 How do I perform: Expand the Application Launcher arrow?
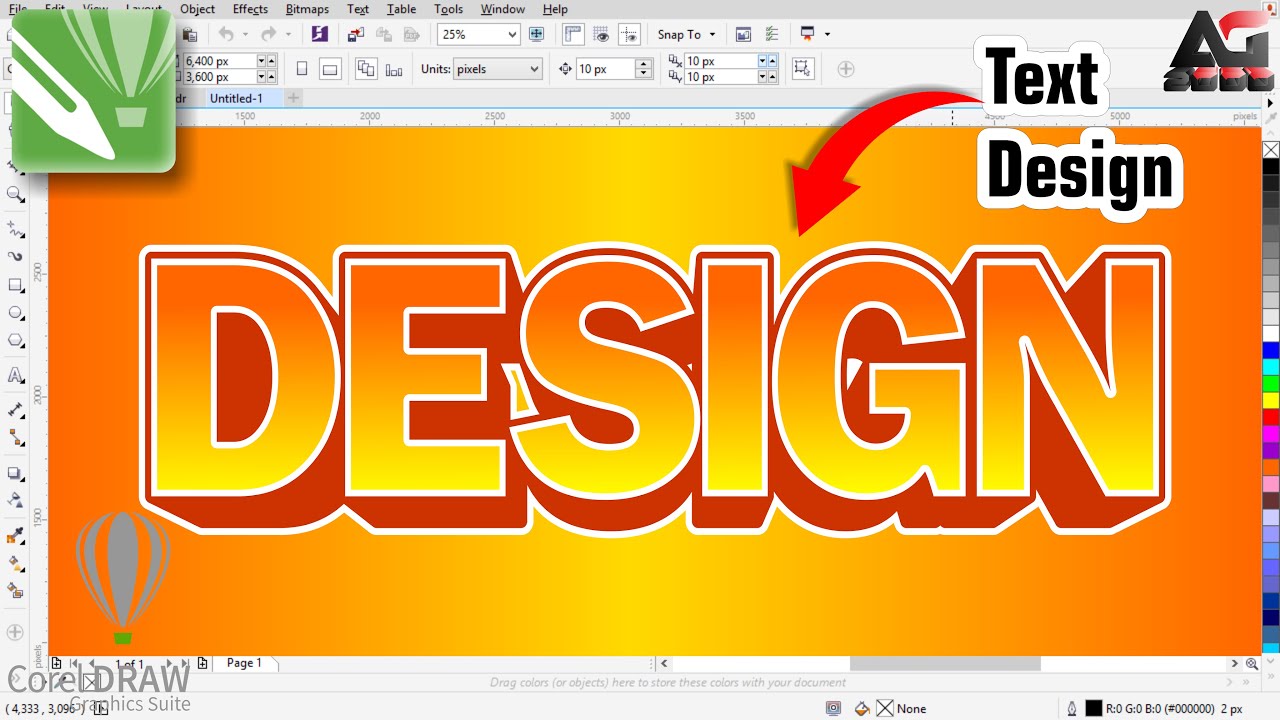[827, 34]
